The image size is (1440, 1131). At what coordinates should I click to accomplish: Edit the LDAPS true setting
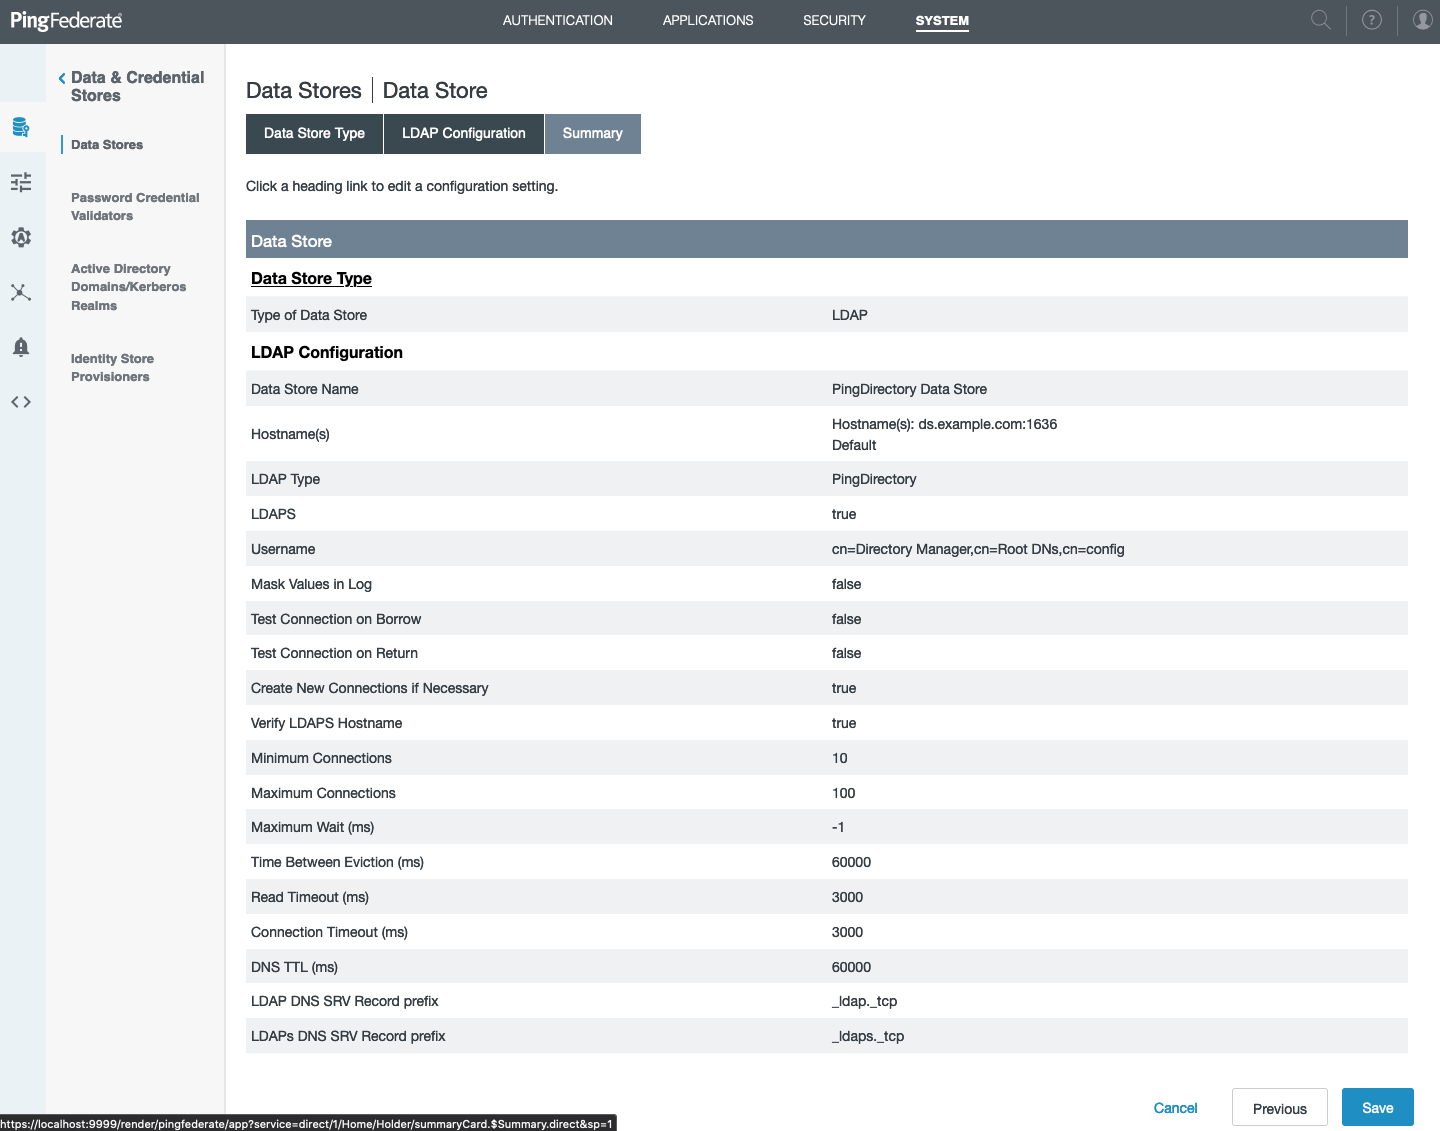[273, 513]
